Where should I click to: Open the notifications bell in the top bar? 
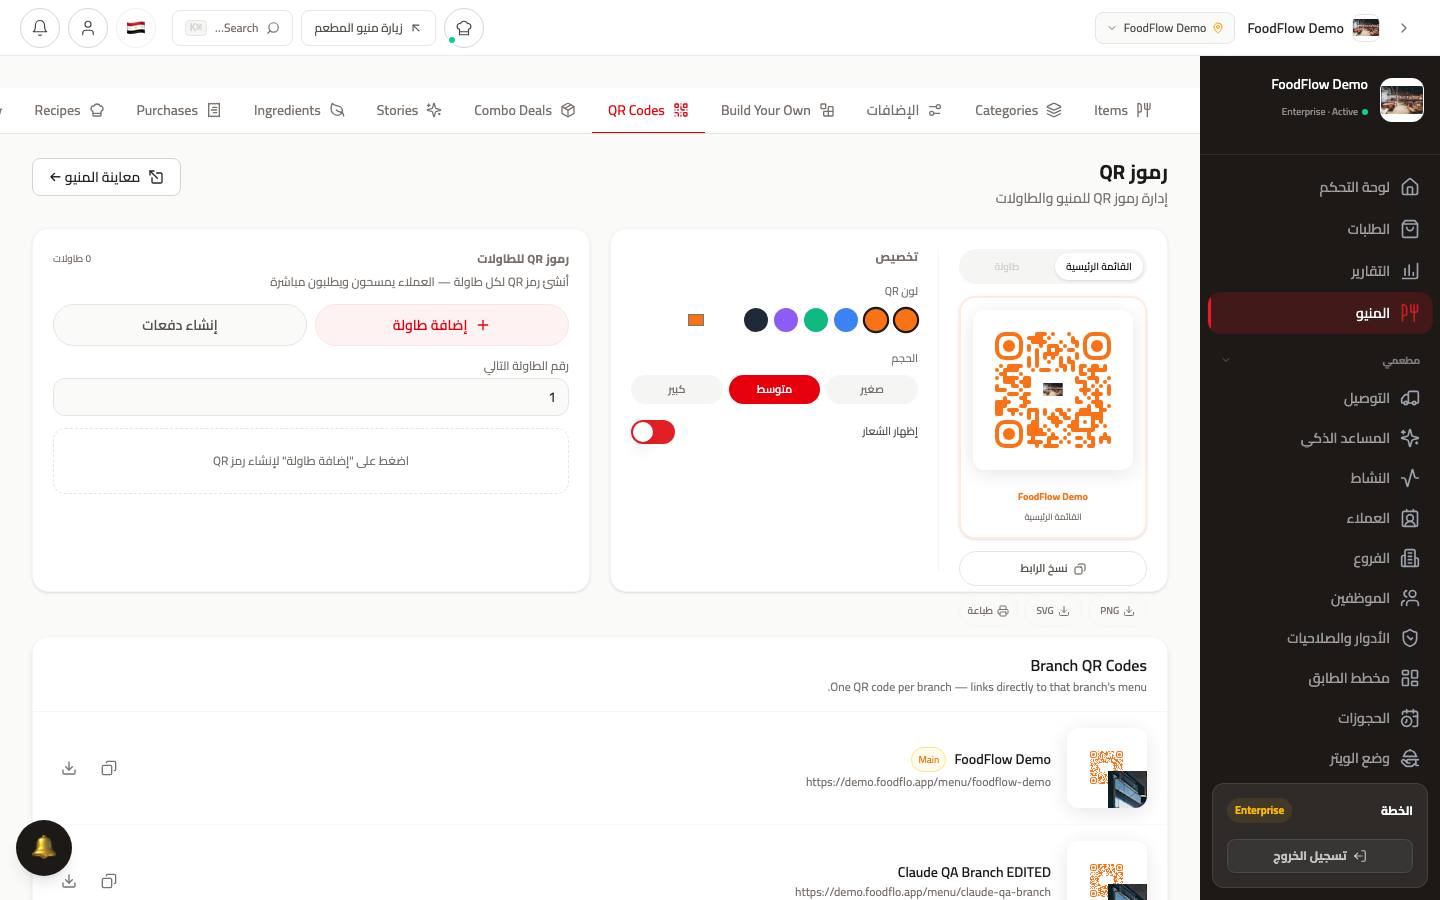40,28
